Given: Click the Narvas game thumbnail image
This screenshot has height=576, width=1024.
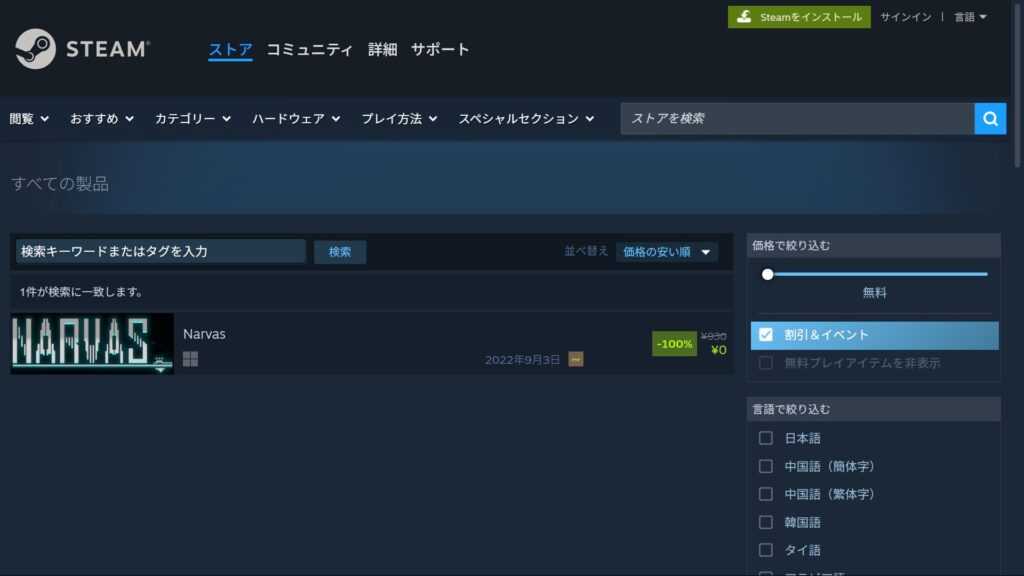Looking at the screenshot, I should [91, 345].
